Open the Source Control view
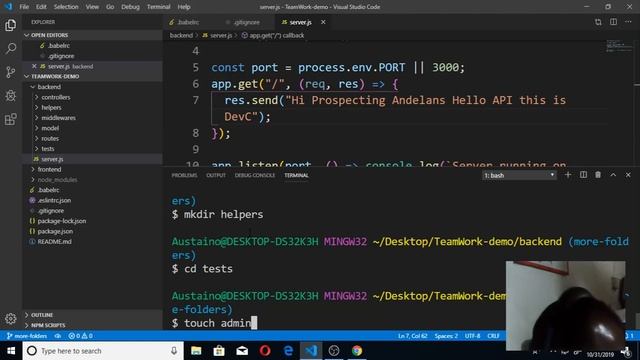The width and height of the screenshot is (640, 360). point(11,72)
